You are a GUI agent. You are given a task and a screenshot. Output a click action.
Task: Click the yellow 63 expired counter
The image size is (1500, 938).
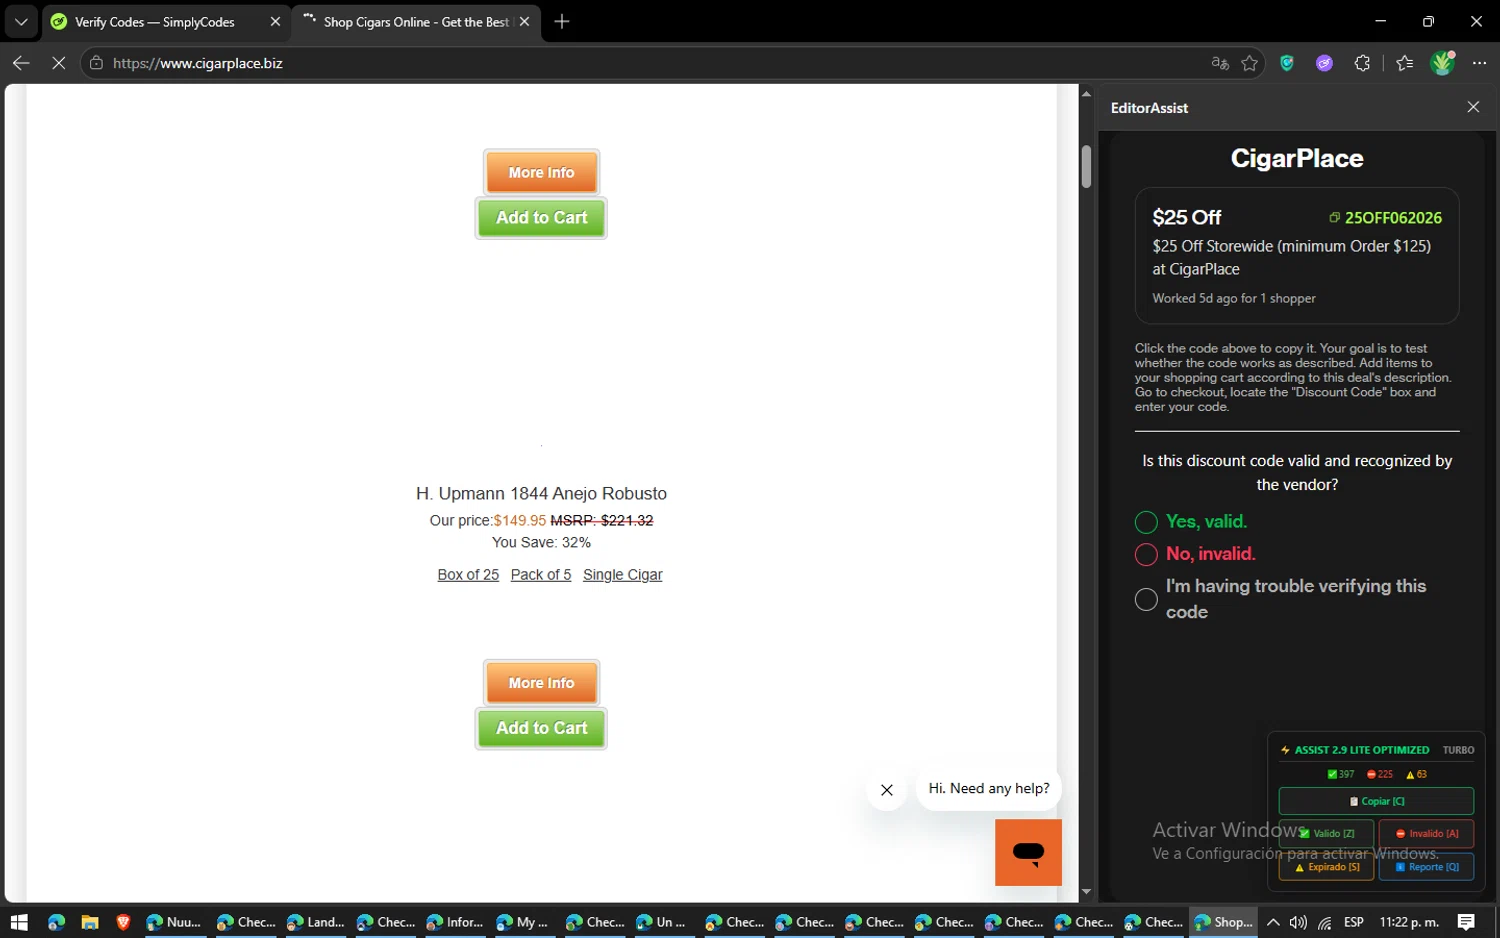click(x=1416, y=774)
